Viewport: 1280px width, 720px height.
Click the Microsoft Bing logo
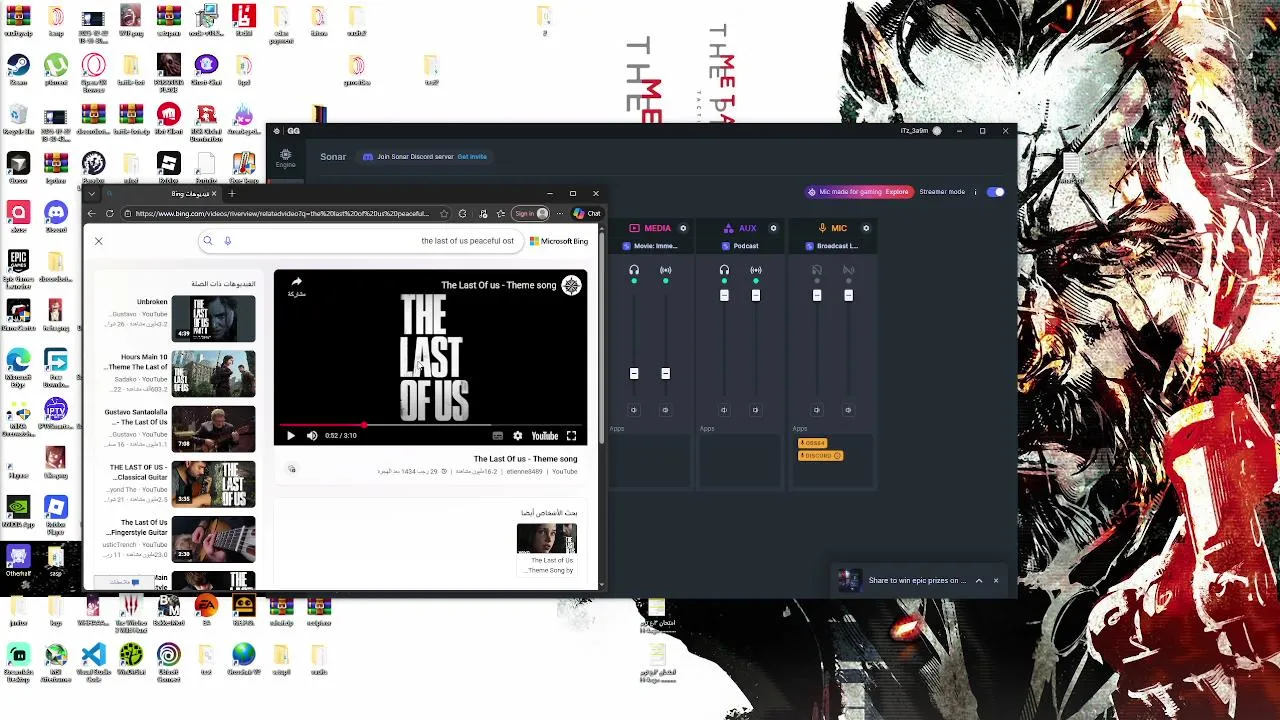click(x=559, y=241)
